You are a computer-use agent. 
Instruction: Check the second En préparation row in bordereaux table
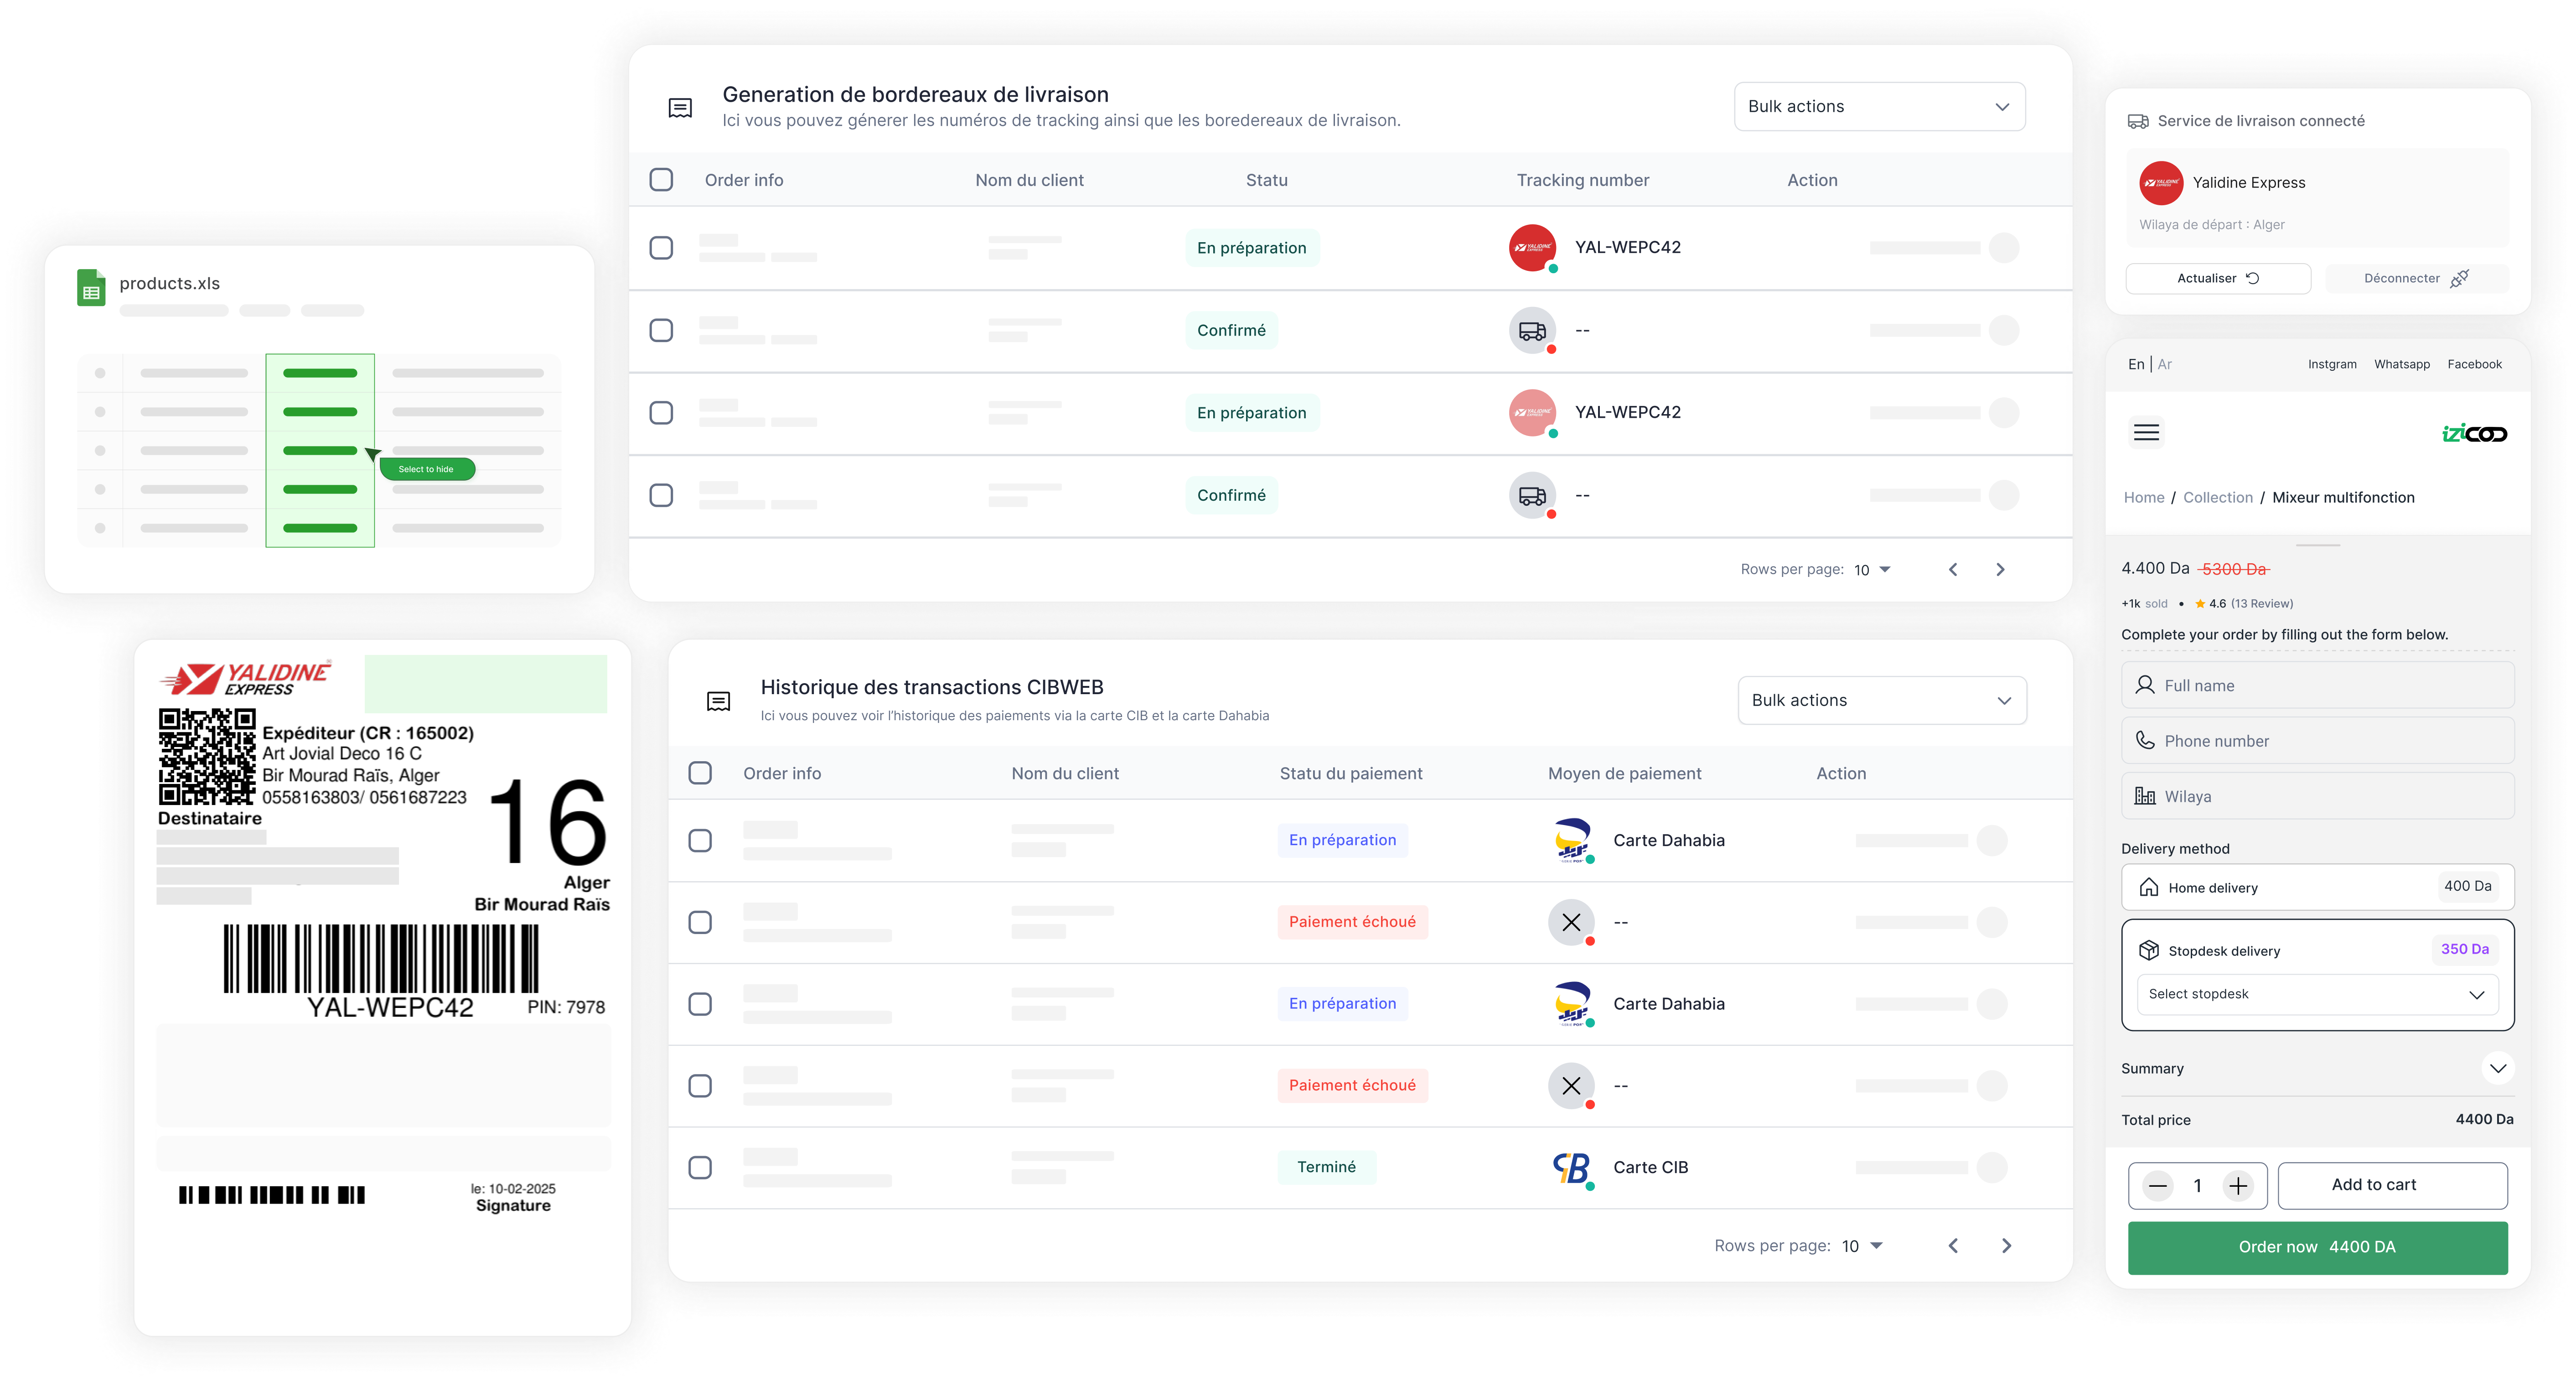[x=661, y=413]
